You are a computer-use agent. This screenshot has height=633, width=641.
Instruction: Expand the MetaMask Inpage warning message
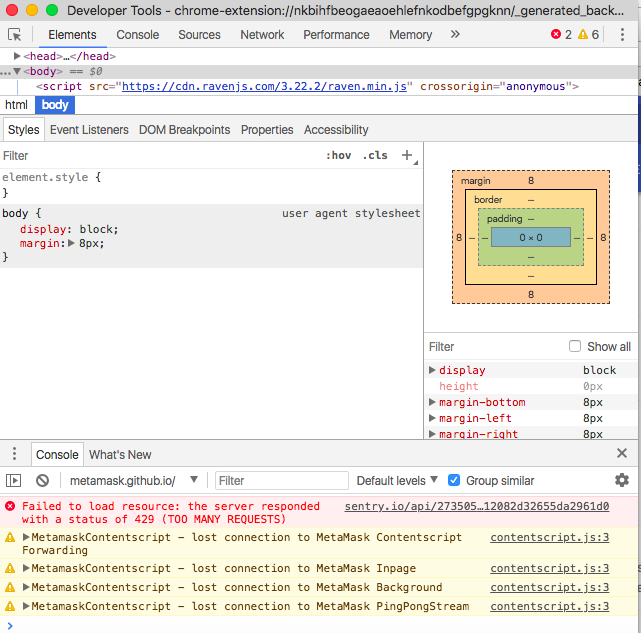coord(26,568)
